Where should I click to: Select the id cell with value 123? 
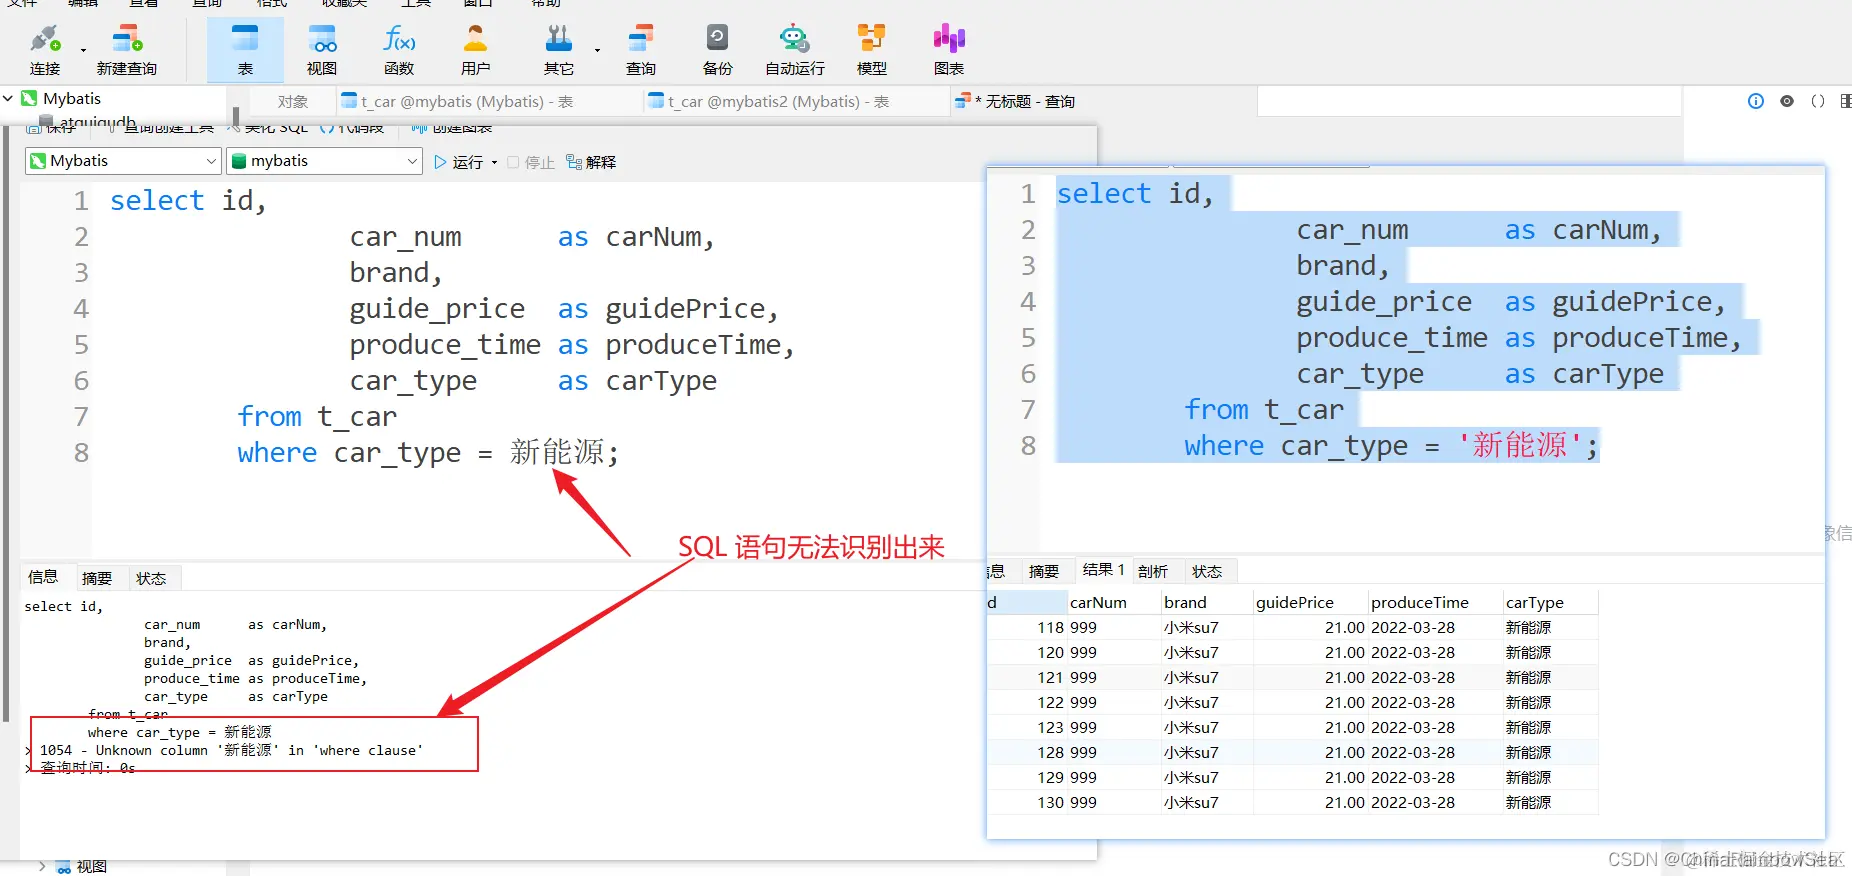1027,728
